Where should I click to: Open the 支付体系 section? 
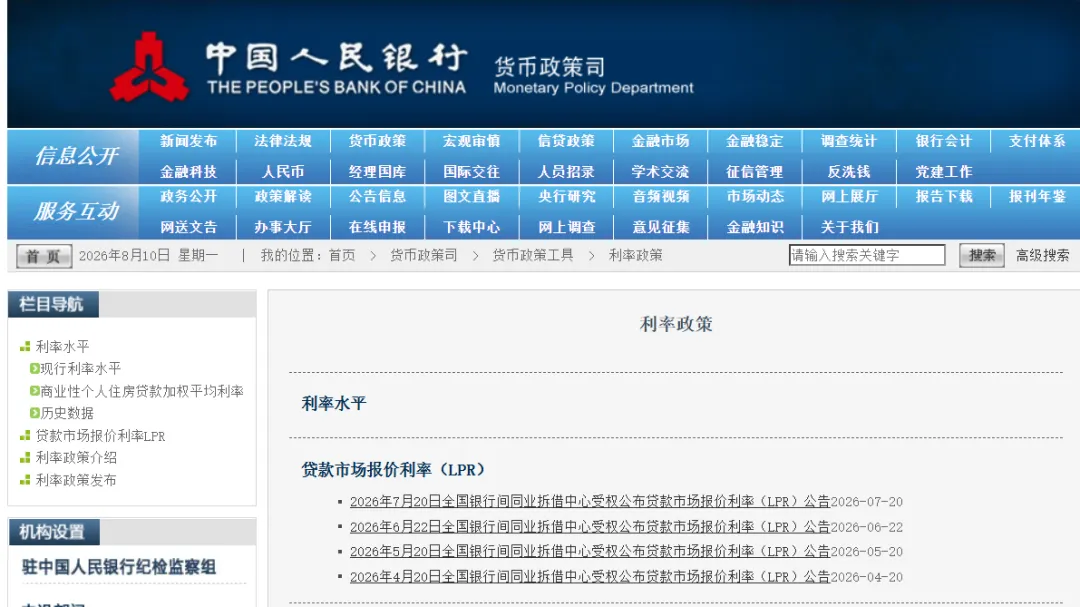(1037, 141)
